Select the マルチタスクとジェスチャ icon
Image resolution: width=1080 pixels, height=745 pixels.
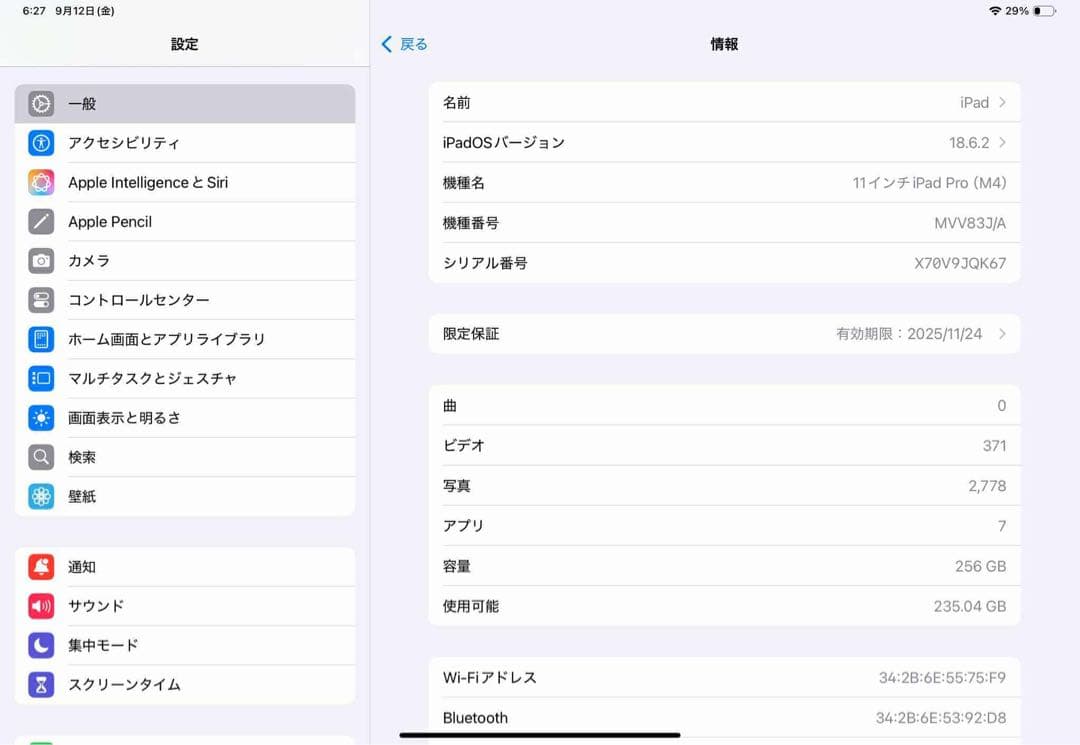(40, 378)
